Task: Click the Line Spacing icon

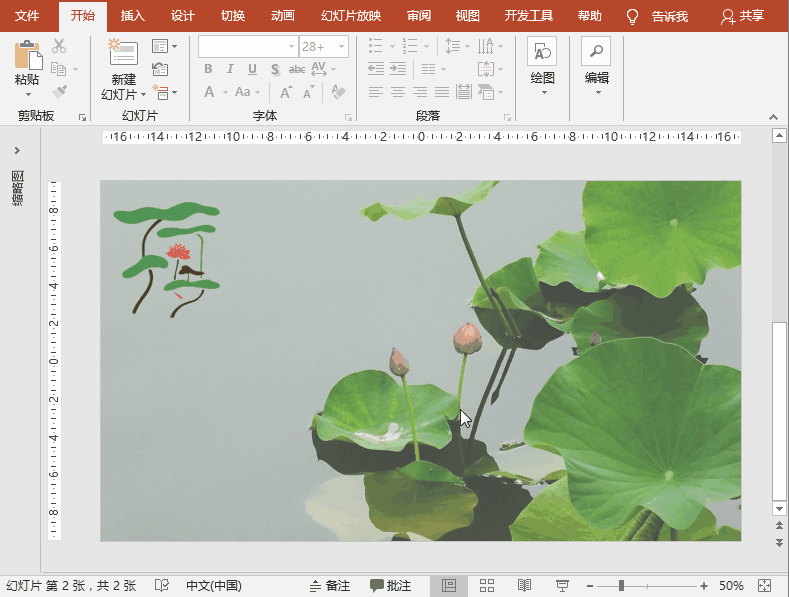Action: pyautogui.click(x=453, y=46)
